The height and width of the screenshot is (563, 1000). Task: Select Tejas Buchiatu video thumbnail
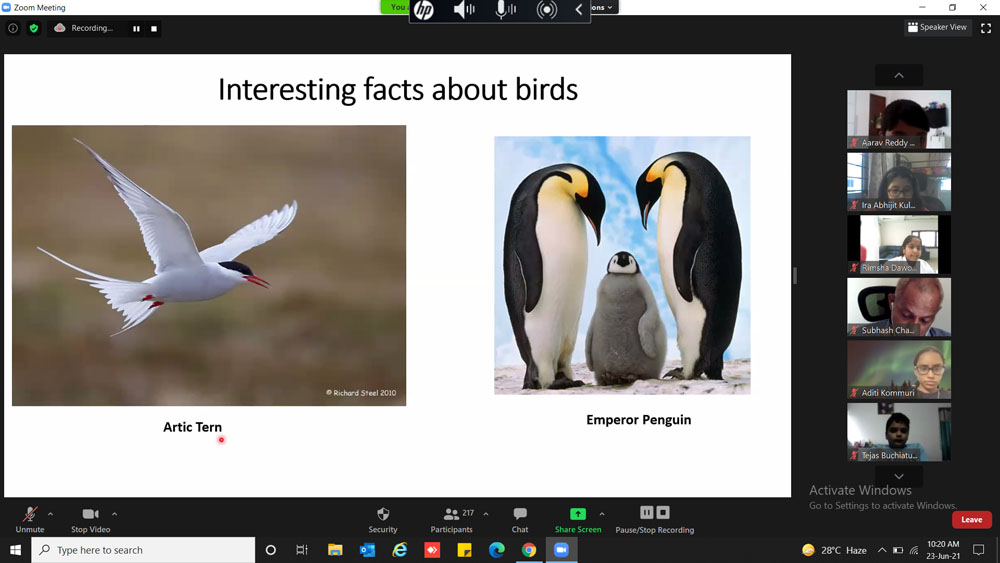899,432
